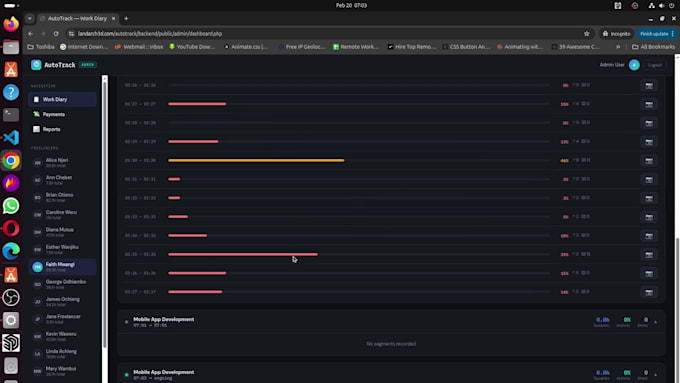Screen dimensions: 680x383
Task: Launch Firefox from the dock
Action: pos(11,24)
